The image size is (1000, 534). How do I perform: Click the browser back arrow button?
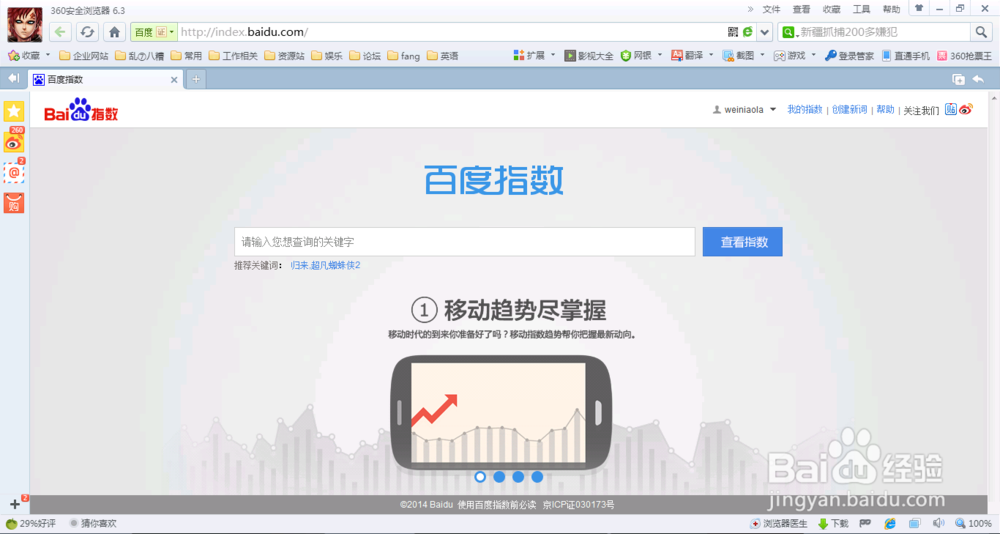(60, 31)
